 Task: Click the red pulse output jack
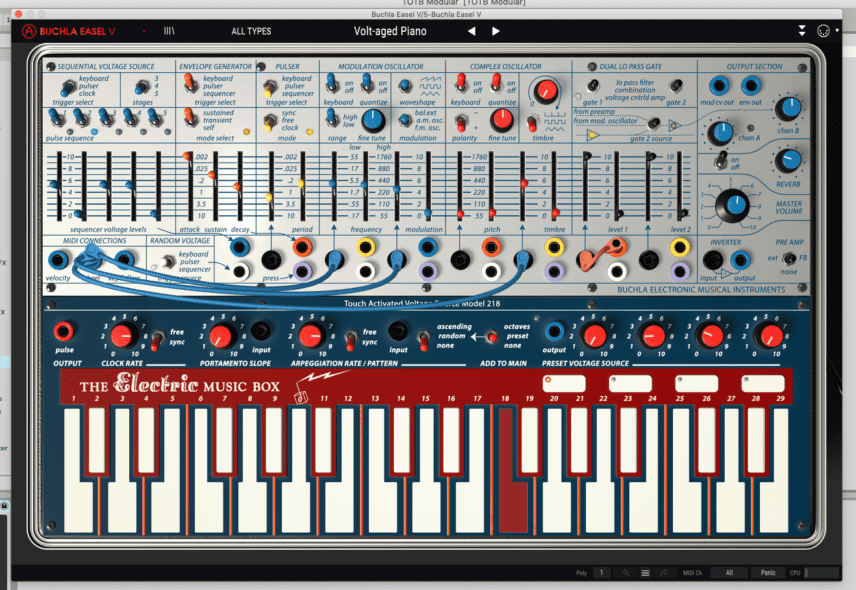tap(64, 331)
